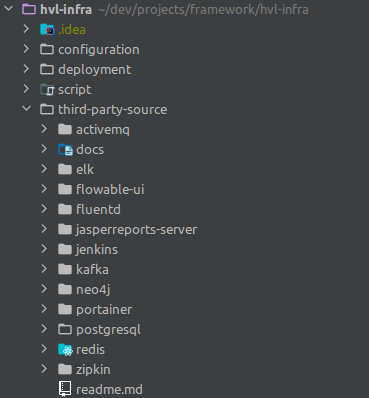This screenshot has width=369, height=398.
Task: Click the docs folder icon
Action: click(x=65, y=150)
